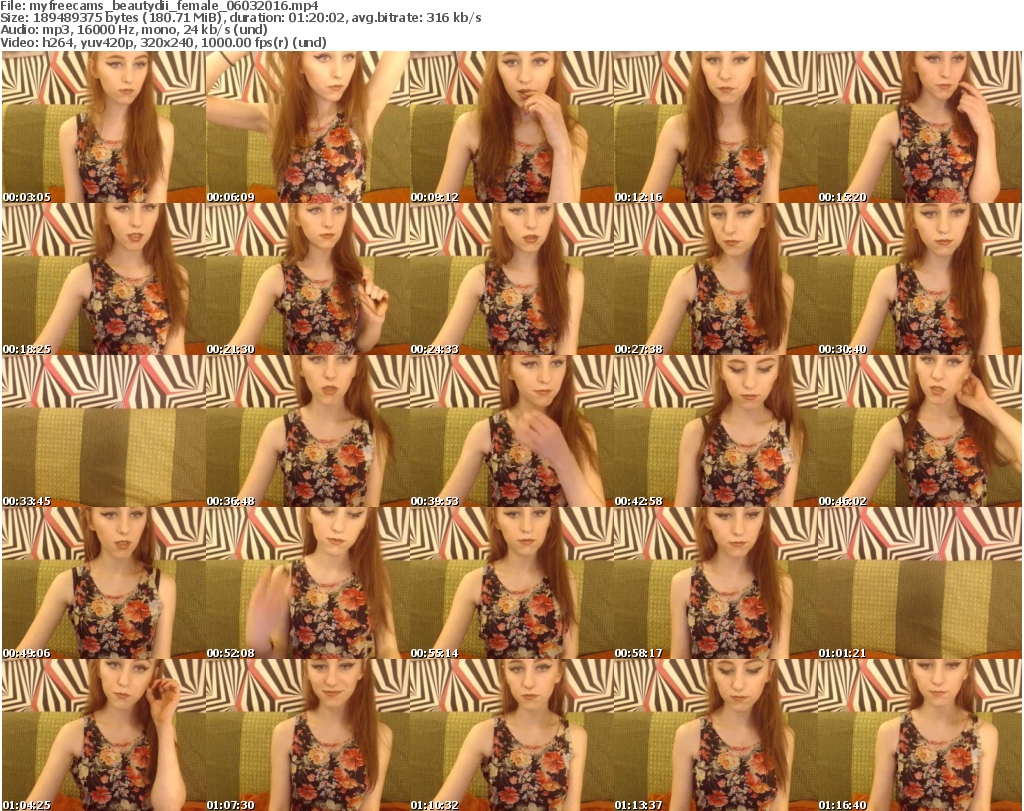Click the Video h264 info line
The image size is (1024, 811).
[163, 42]
